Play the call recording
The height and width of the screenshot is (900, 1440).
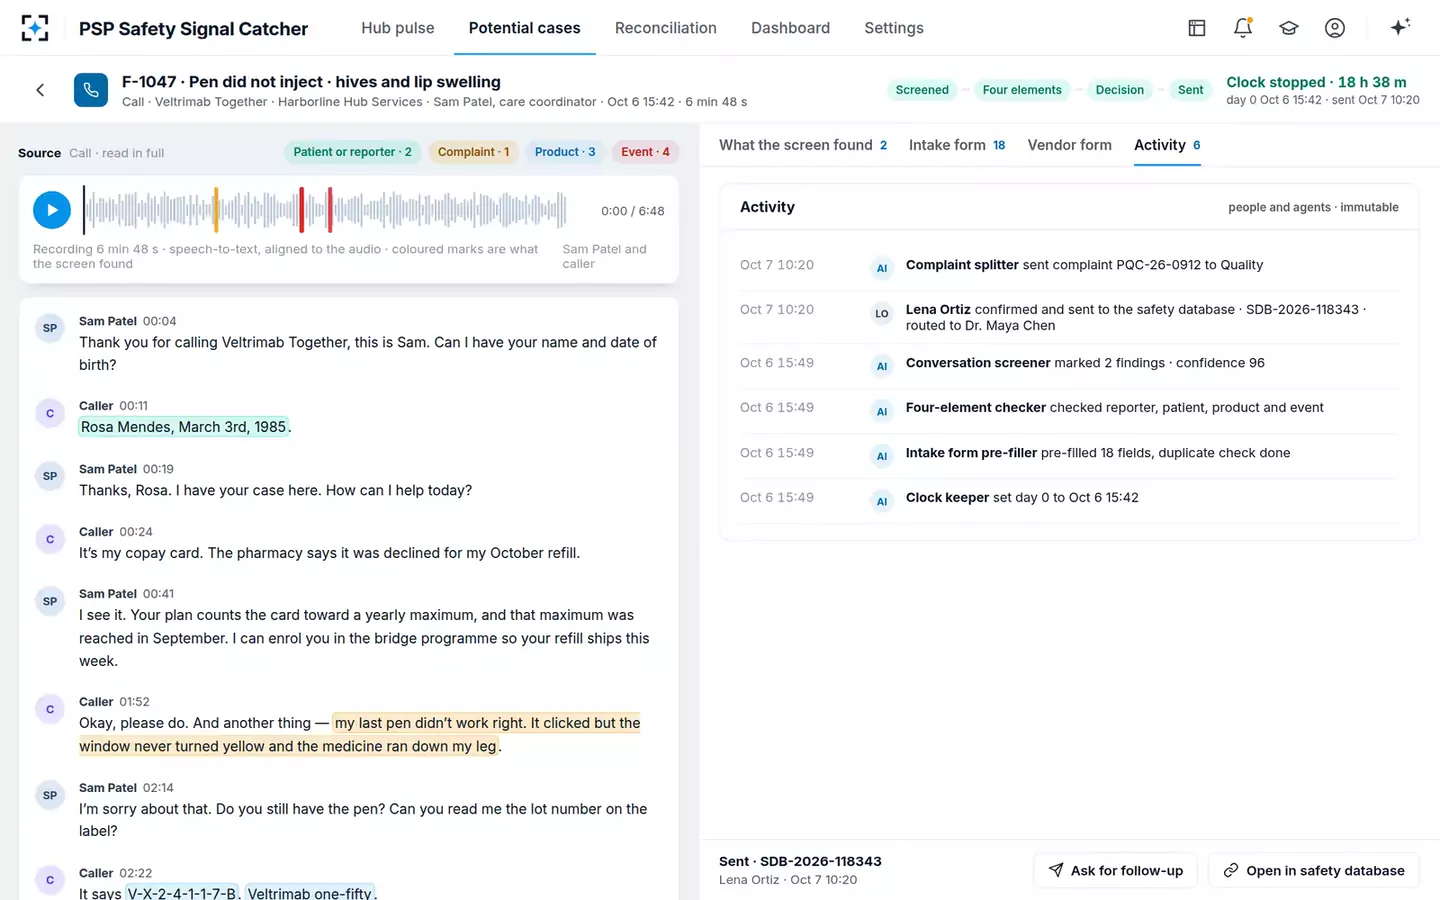point(52,210)
